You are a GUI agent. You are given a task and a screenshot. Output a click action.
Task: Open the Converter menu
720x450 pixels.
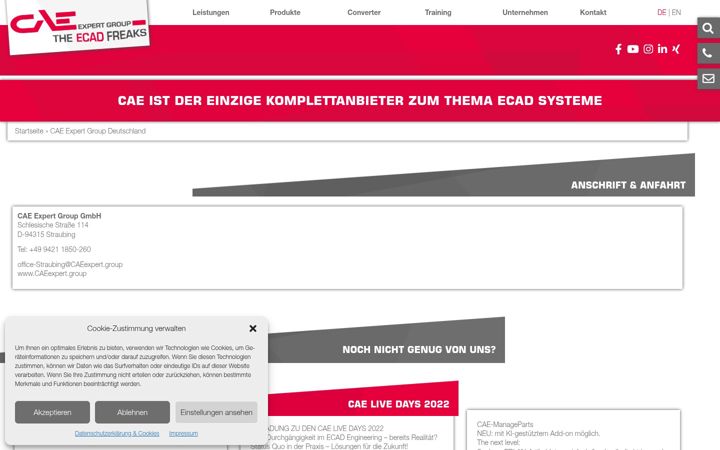coord(364,12)
